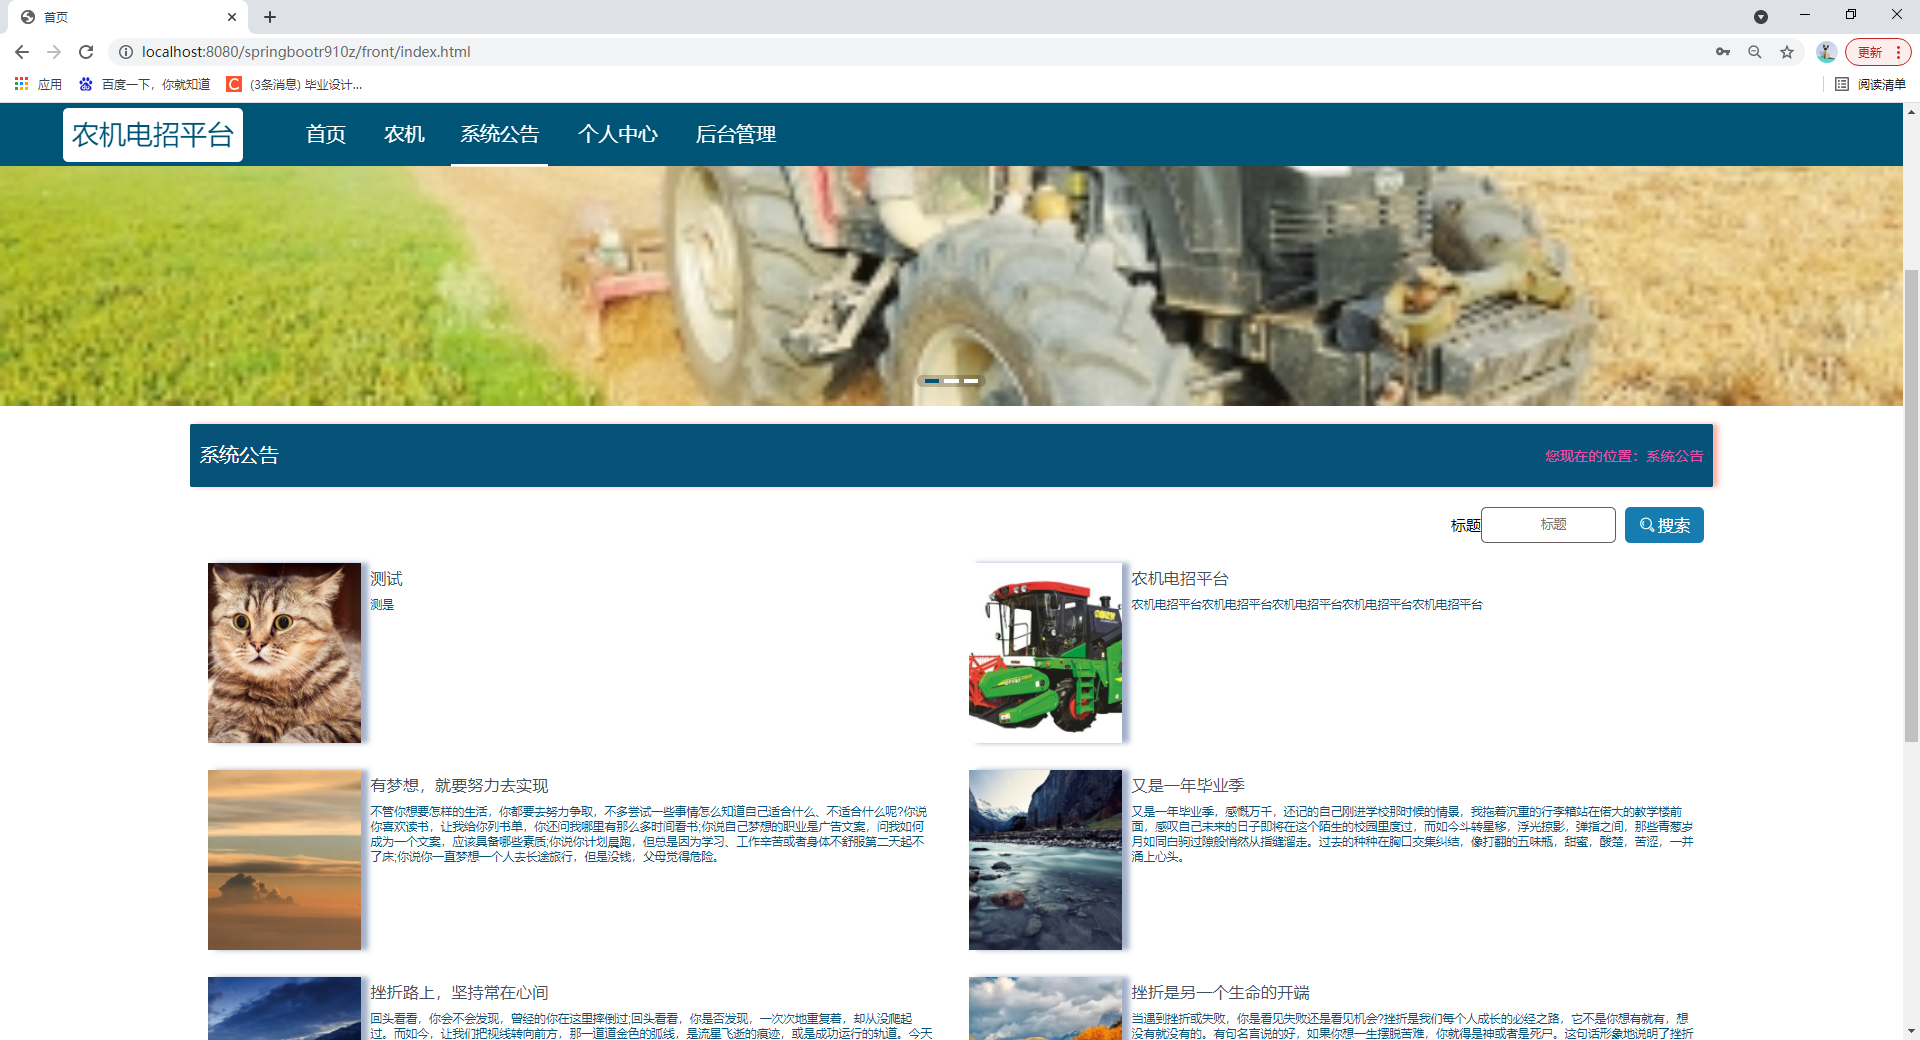Open the Chrome profile avatar
1920x1040 pixels.
[x=1826, y=52]
